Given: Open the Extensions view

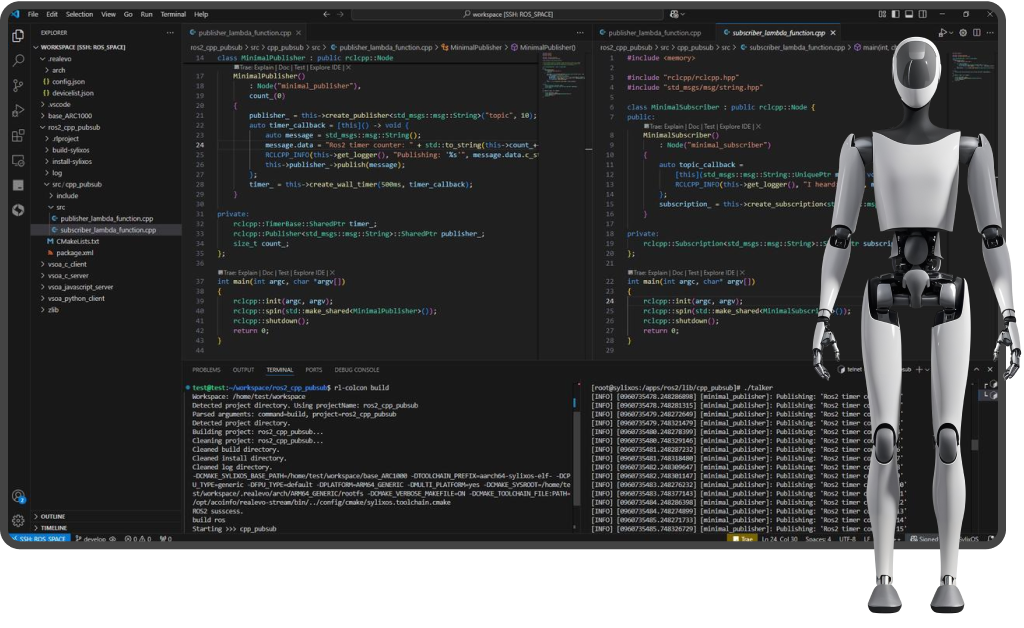Looking at the screenshot, I should click(18, 136).
